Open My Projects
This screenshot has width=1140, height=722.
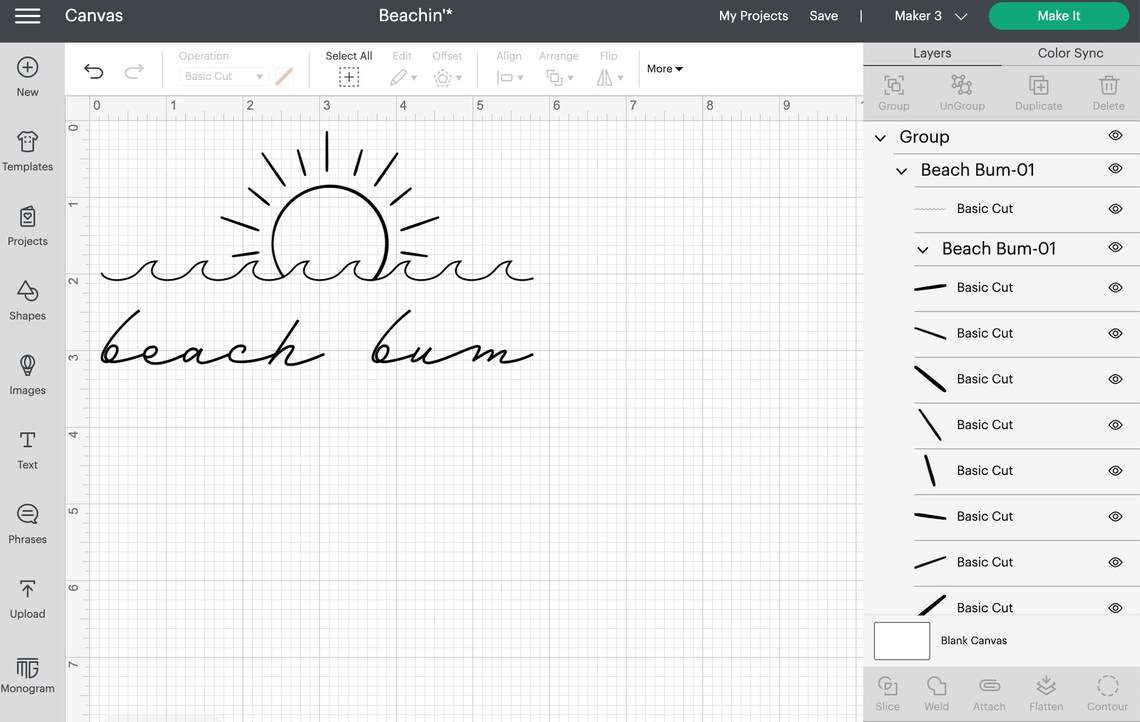click(753, 15)
